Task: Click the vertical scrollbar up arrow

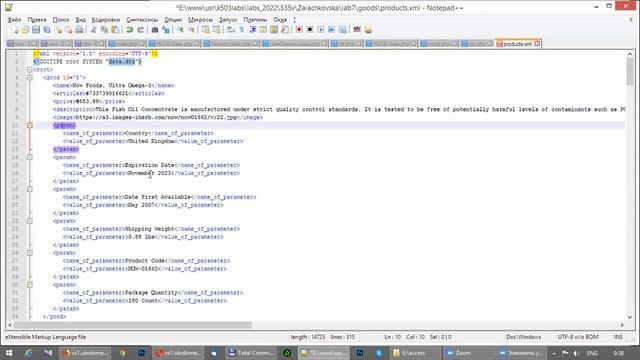Action: tap(630, 54)
